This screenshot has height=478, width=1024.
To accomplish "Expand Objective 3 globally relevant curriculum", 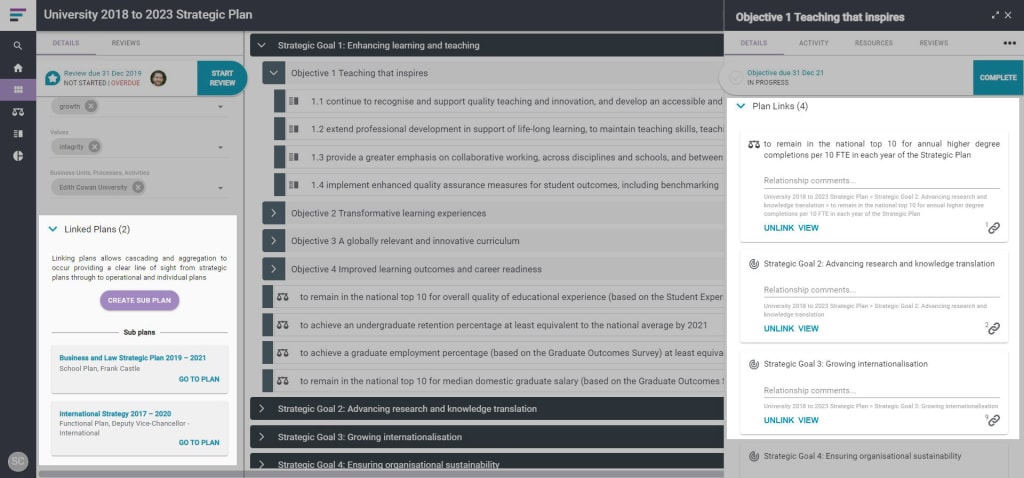I will (274, 241).
